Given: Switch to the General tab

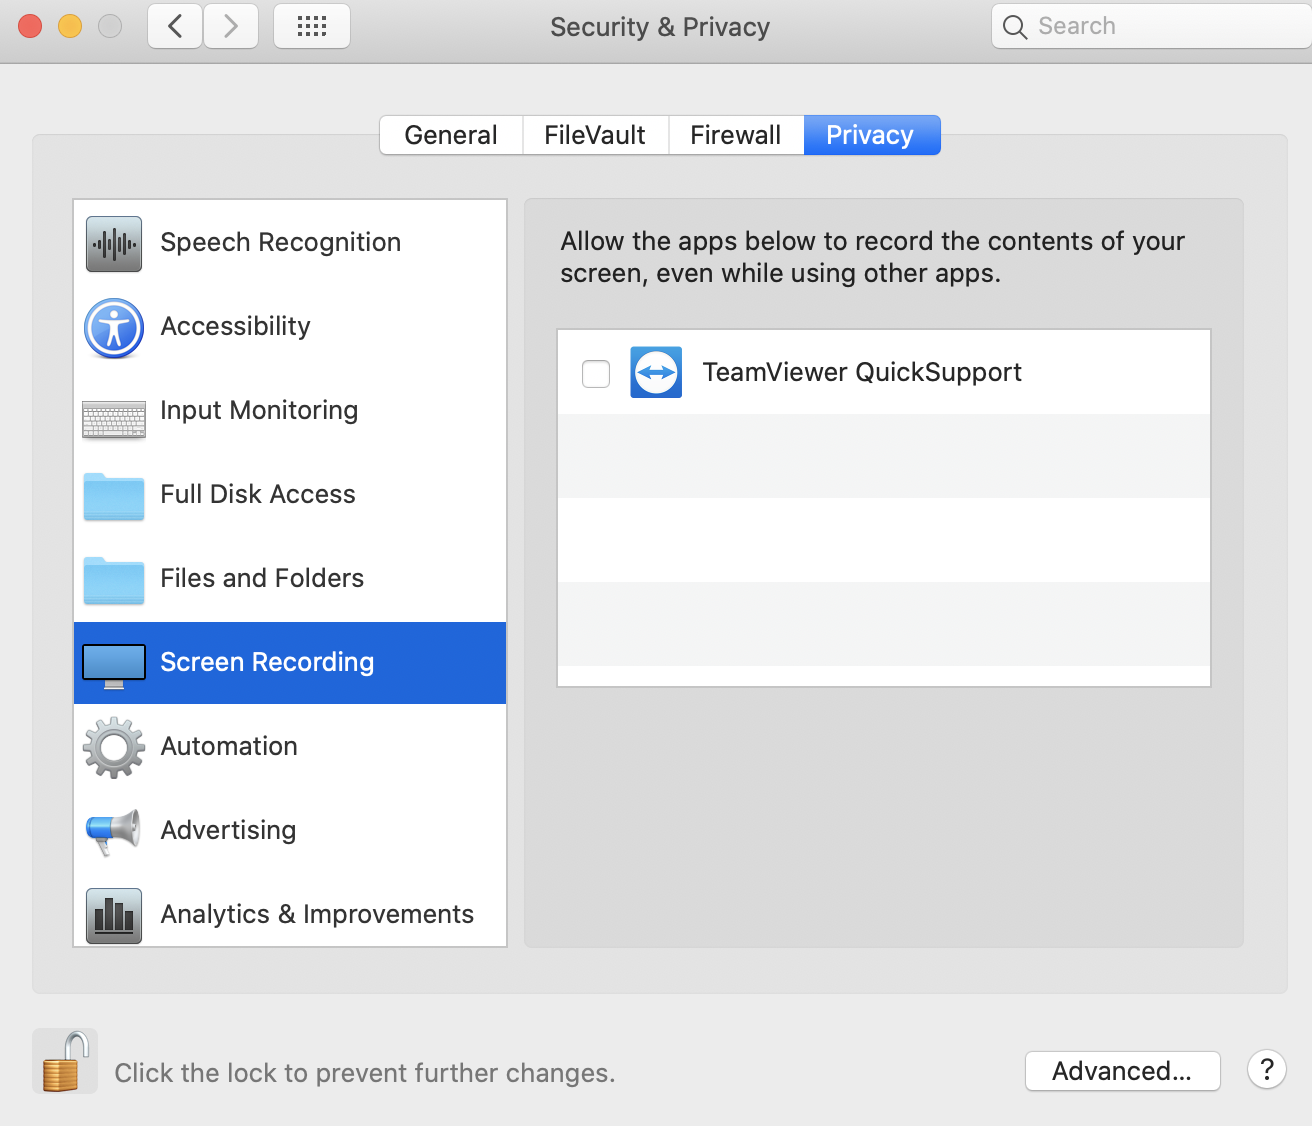Looking at the screenshot, I should pyautogui.click(x=451, y=135).
